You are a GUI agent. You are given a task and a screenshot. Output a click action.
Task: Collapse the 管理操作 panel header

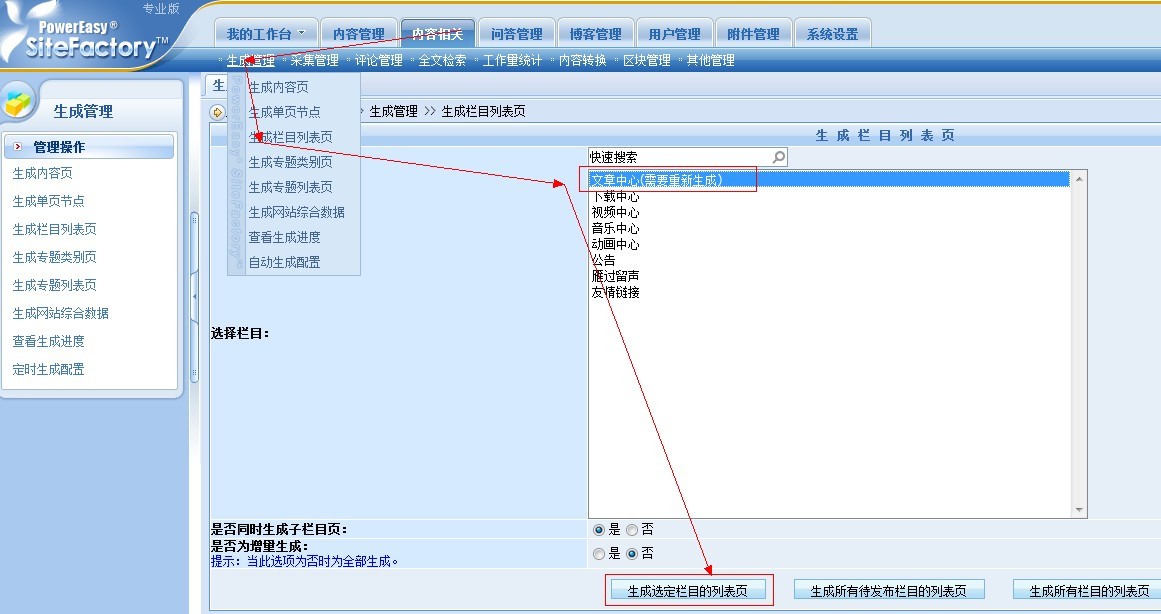(90, 147)
